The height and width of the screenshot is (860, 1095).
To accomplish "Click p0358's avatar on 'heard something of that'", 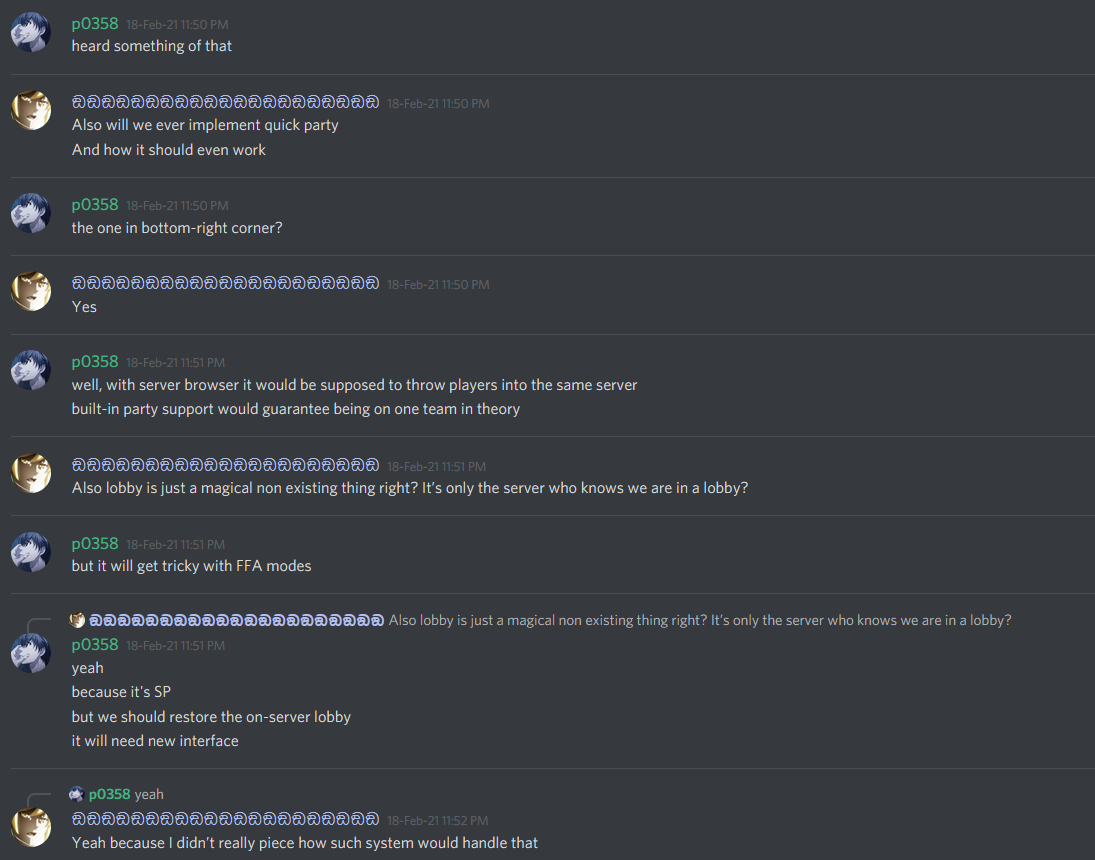I will tap(31, 32).
